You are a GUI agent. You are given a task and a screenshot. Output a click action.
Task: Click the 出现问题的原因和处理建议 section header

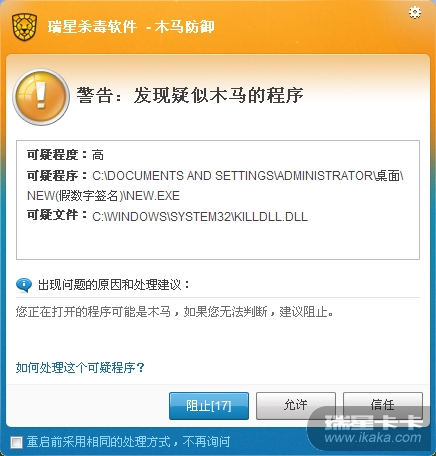coord(114,285)
